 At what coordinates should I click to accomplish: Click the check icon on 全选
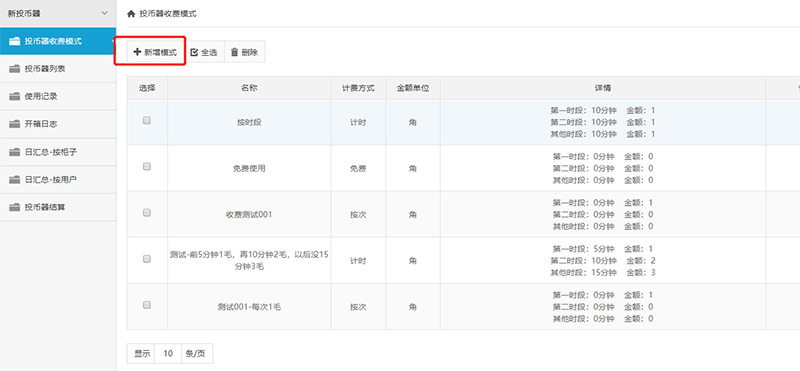coord(194,52)
